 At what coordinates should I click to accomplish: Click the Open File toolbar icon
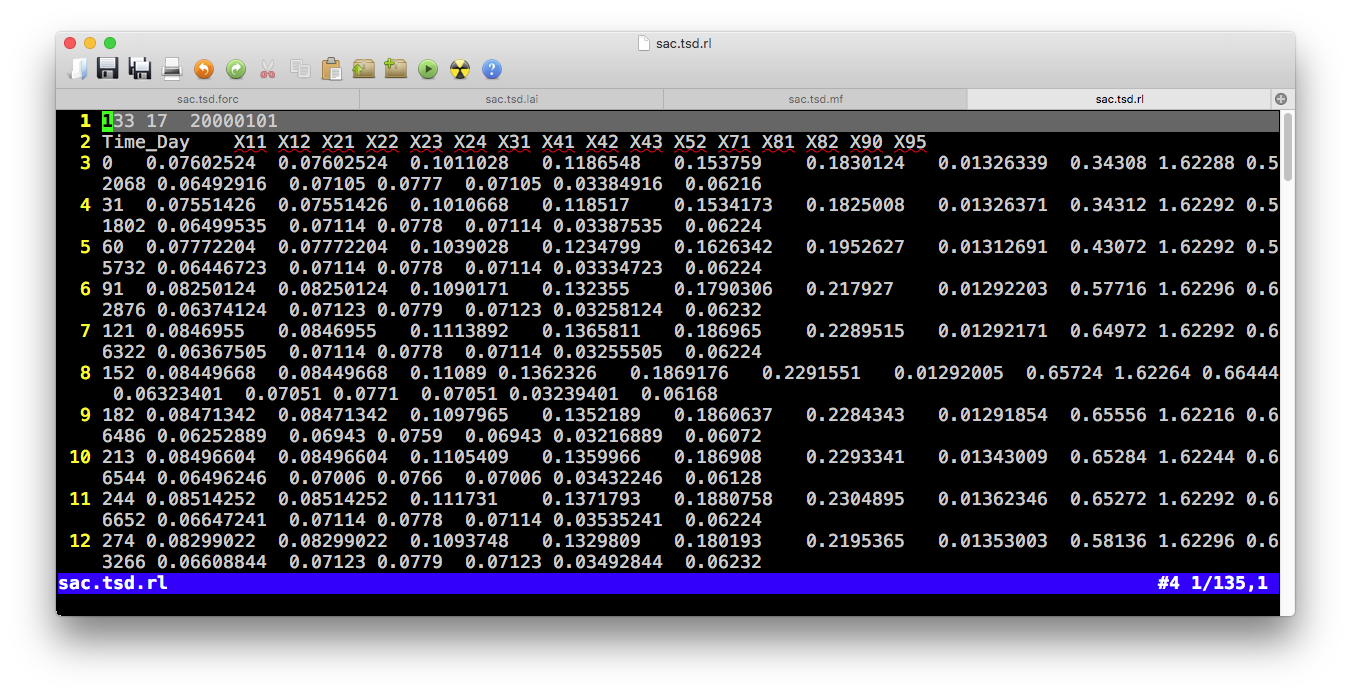[x=77, y=69]
